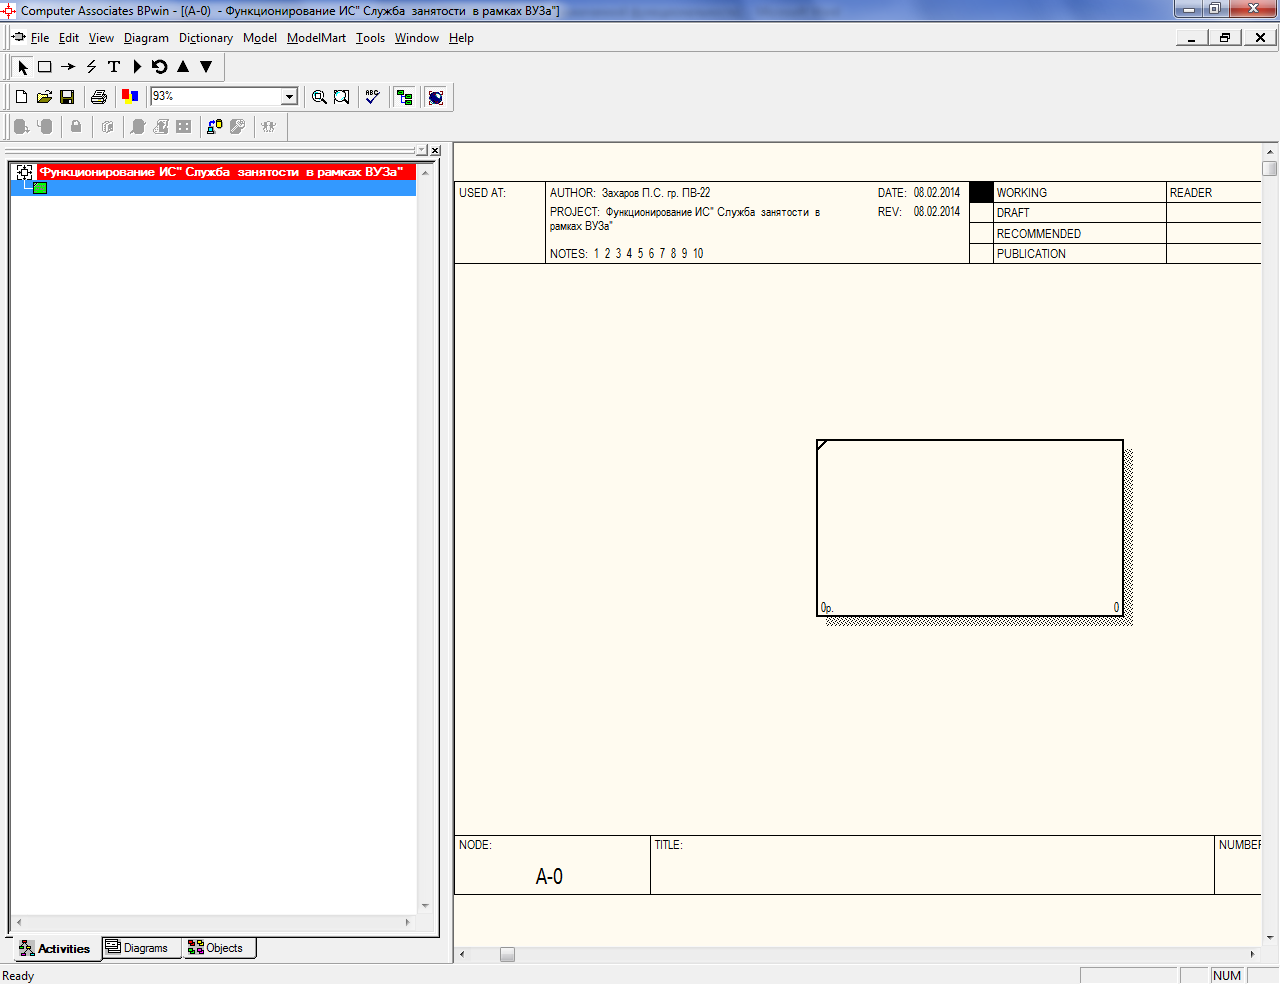Screen dimensions: 1280x984
Task: Click the grayed ModelMart open icon
Action: [x=21, y=127]
